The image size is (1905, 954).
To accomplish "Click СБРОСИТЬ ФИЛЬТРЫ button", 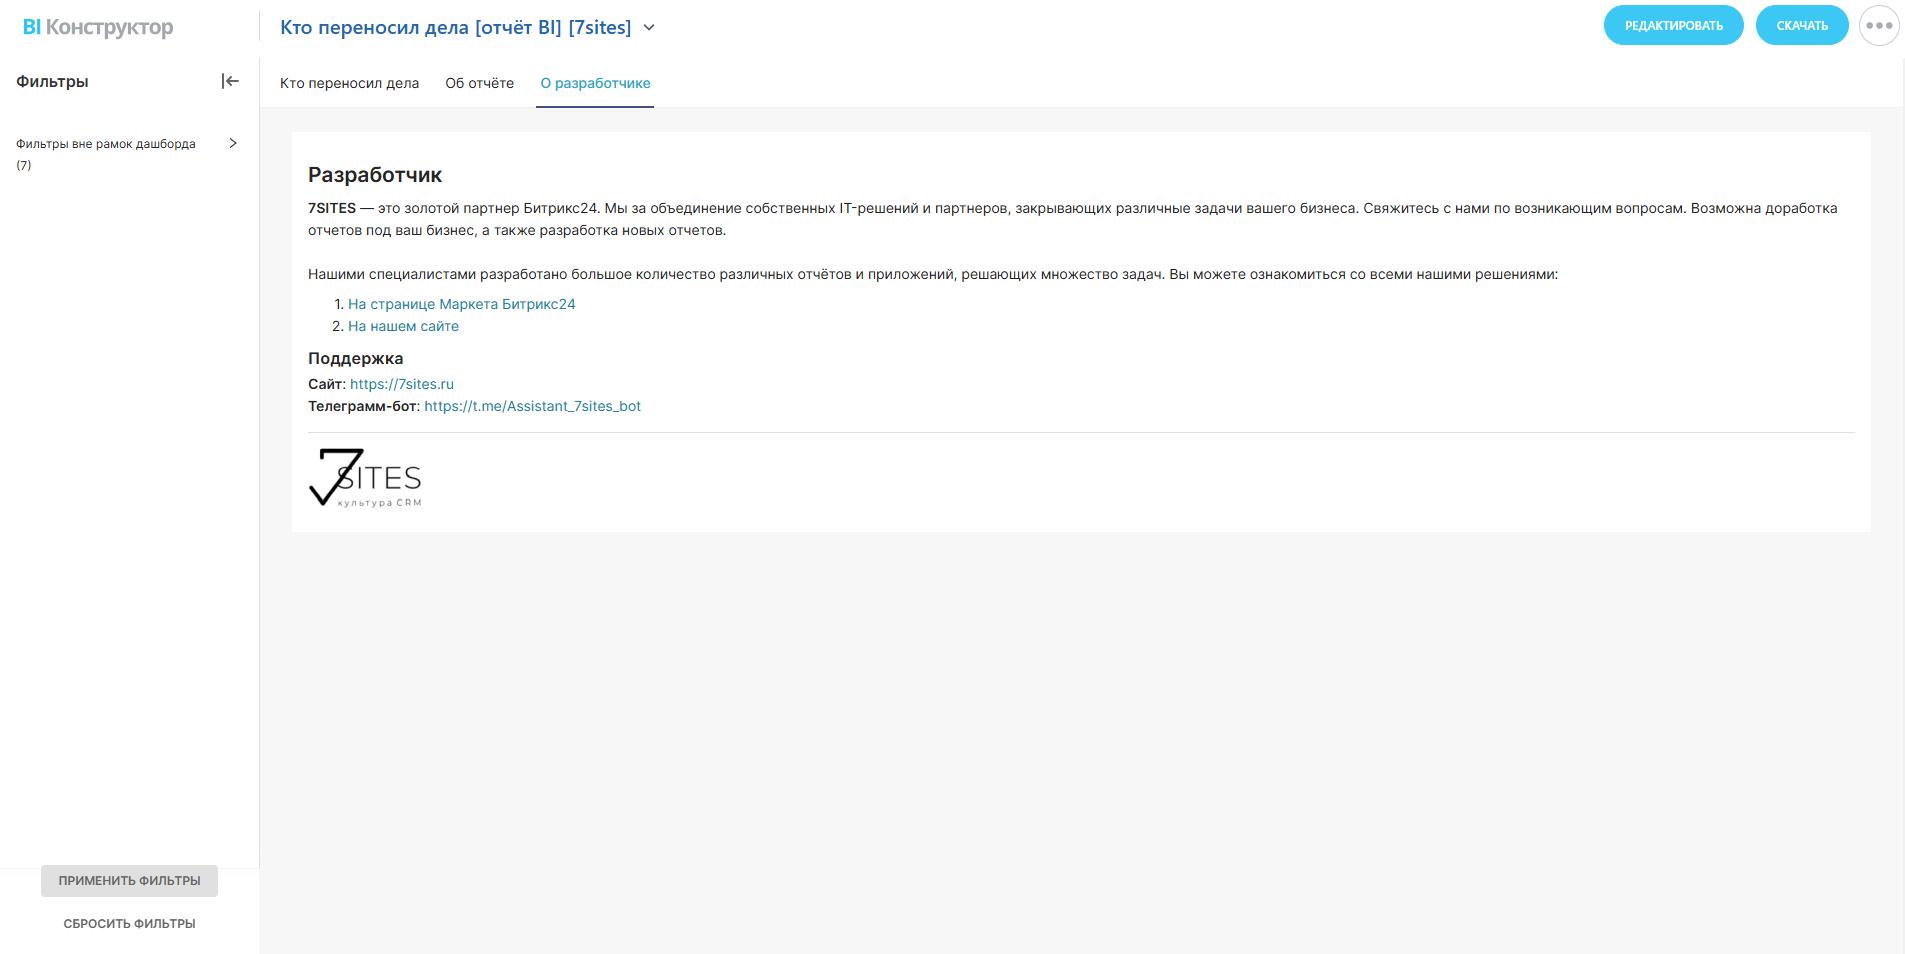I will (x=129, y=924).
